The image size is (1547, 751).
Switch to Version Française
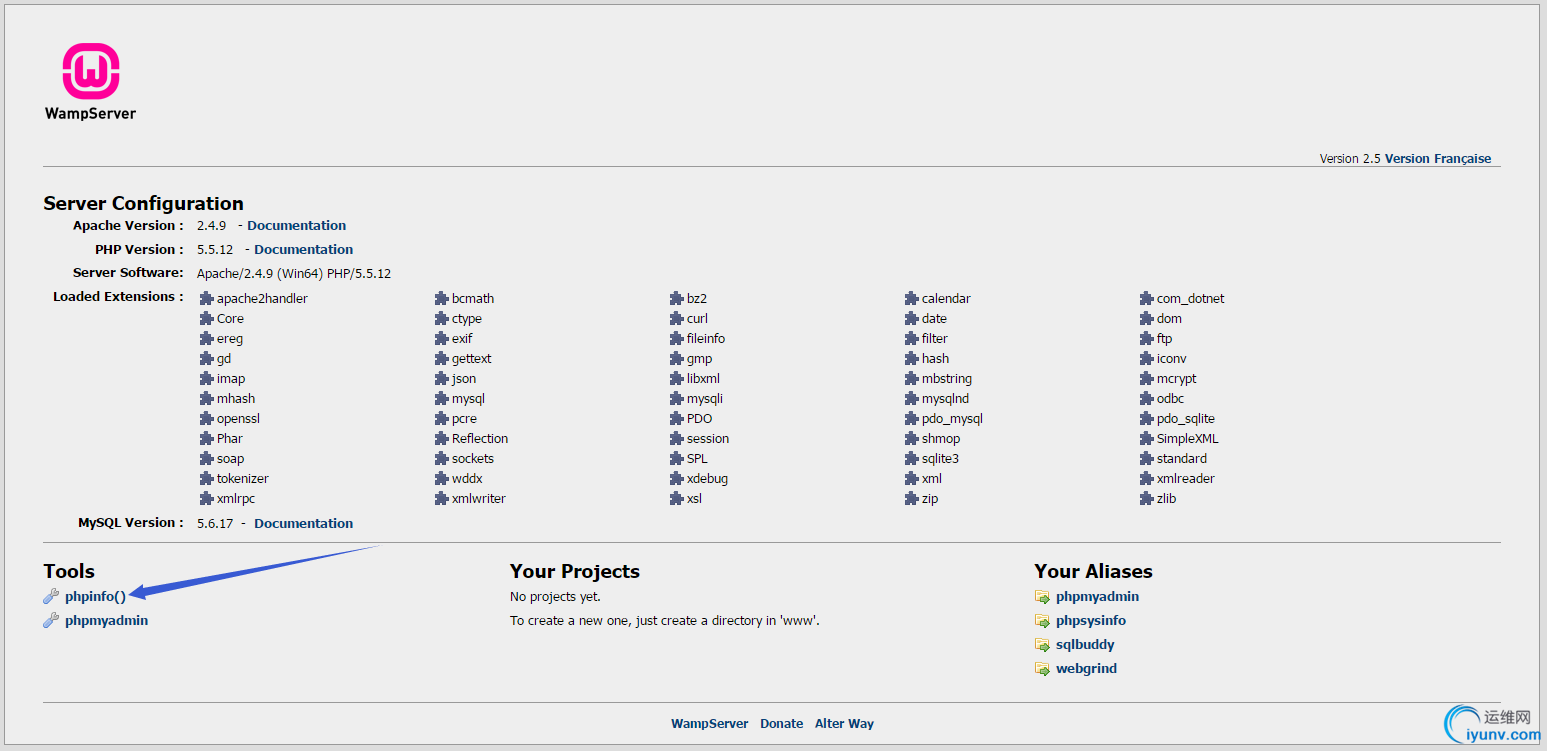[x=1438, y=159]
